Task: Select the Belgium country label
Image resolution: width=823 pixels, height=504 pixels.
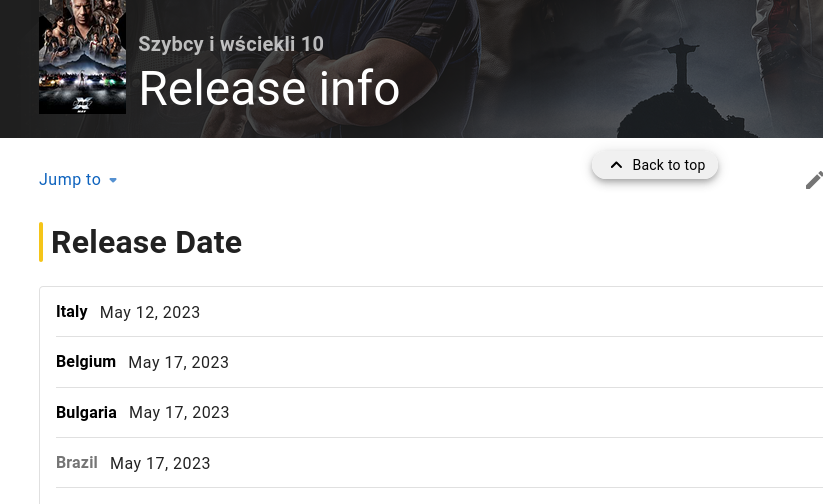Action: (x=86, y=362)
